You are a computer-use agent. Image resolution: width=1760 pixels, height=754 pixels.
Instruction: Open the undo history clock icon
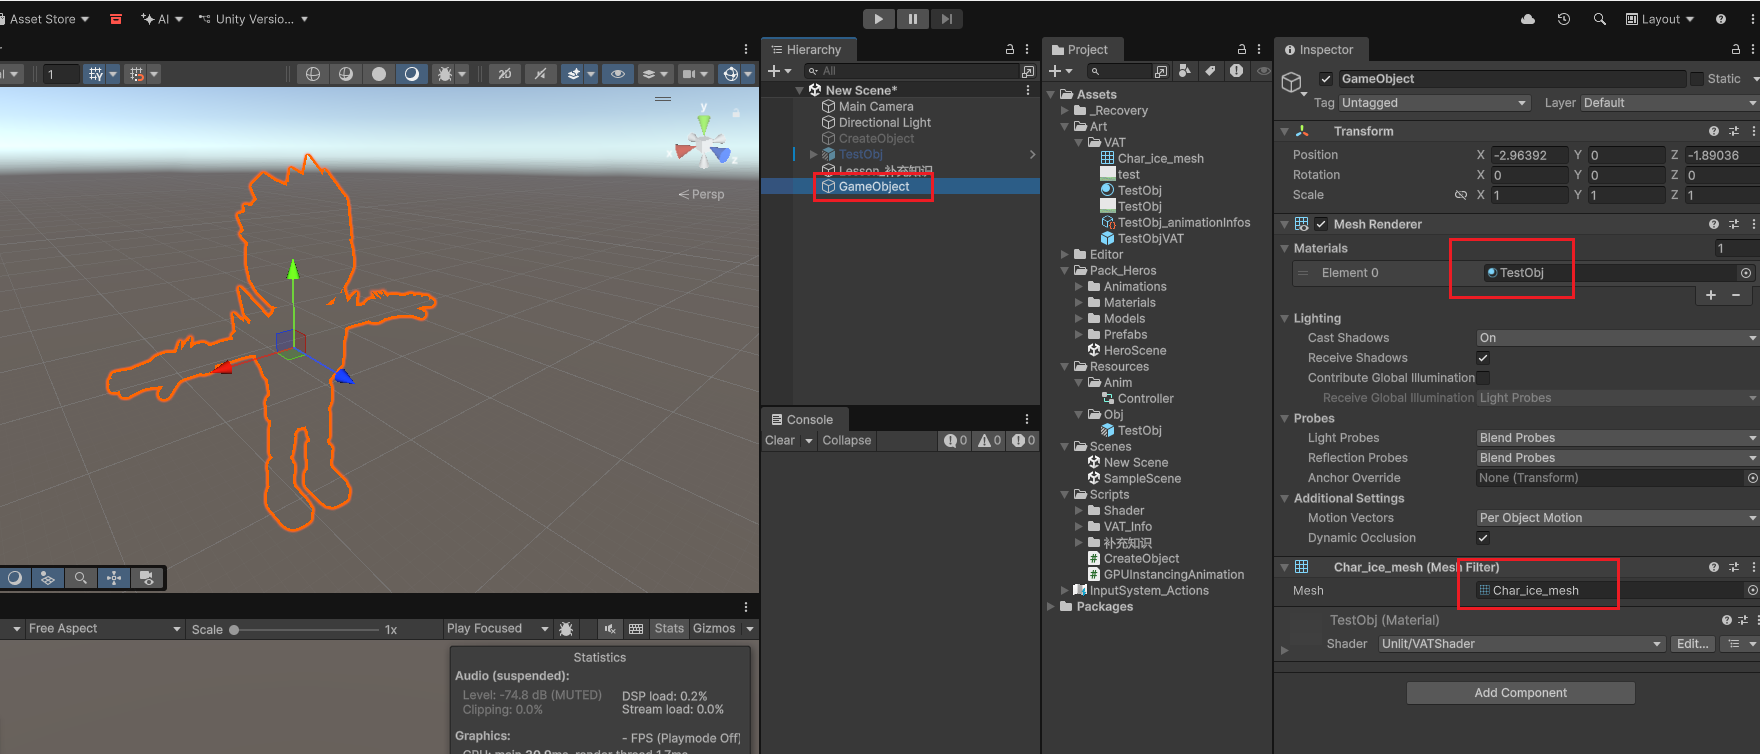pos(1564,19)
